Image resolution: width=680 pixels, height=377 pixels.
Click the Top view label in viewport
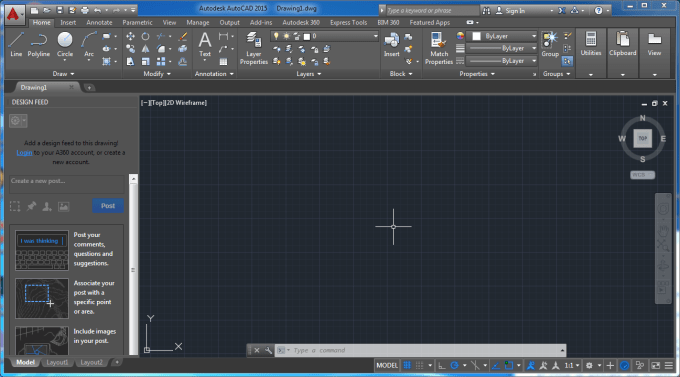click(x=157, y=103)
